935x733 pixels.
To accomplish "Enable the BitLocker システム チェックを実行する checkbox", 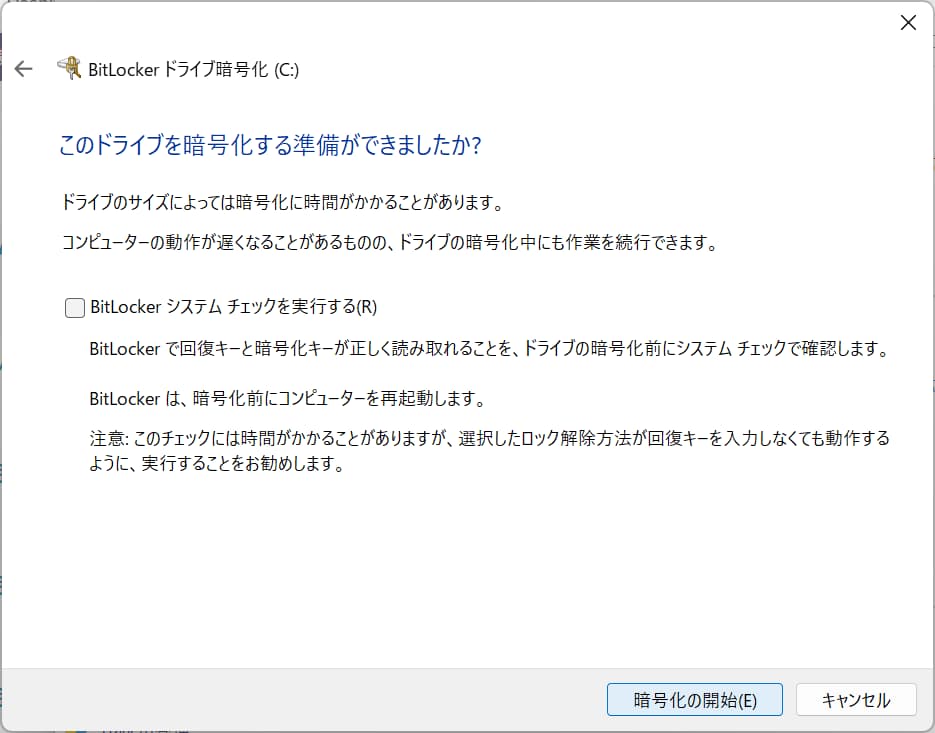I will point(74,308).
